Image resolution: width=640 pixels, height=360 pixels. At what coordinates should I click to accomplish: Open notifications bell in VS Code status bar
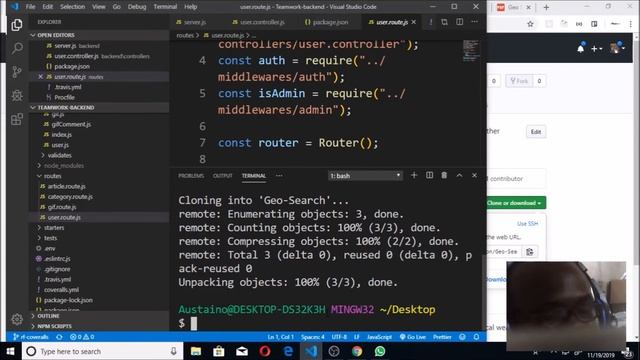(x=476, y=337)
